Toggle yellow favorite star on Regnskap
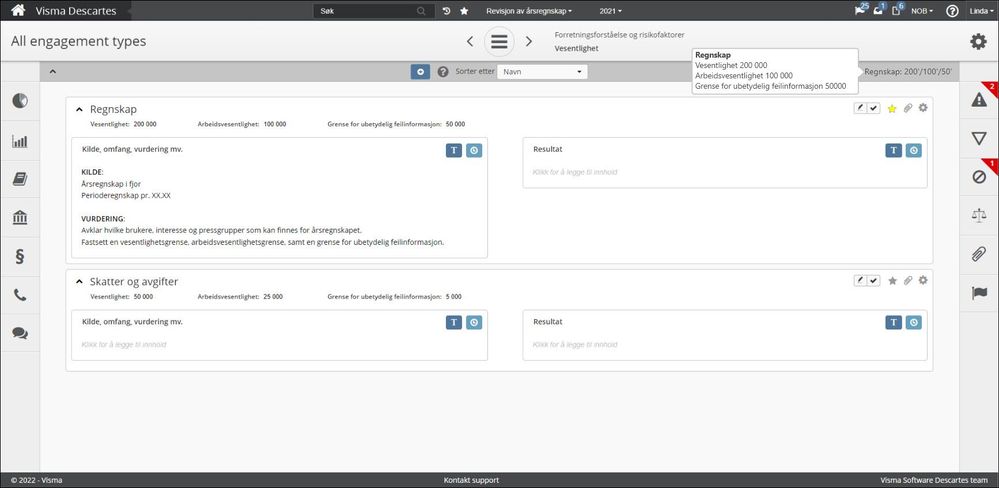The width and height of the screenshot is (999, 488). [x=892, y=109]
